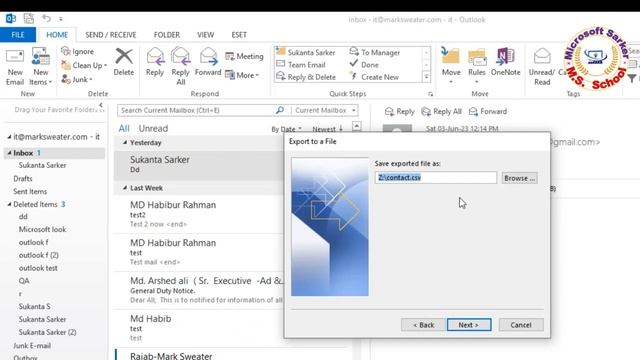Image resolution: width=640 pixels, height=360 pixels.
Task: Open the More respond options dropdown
Action: pos(242,75)
